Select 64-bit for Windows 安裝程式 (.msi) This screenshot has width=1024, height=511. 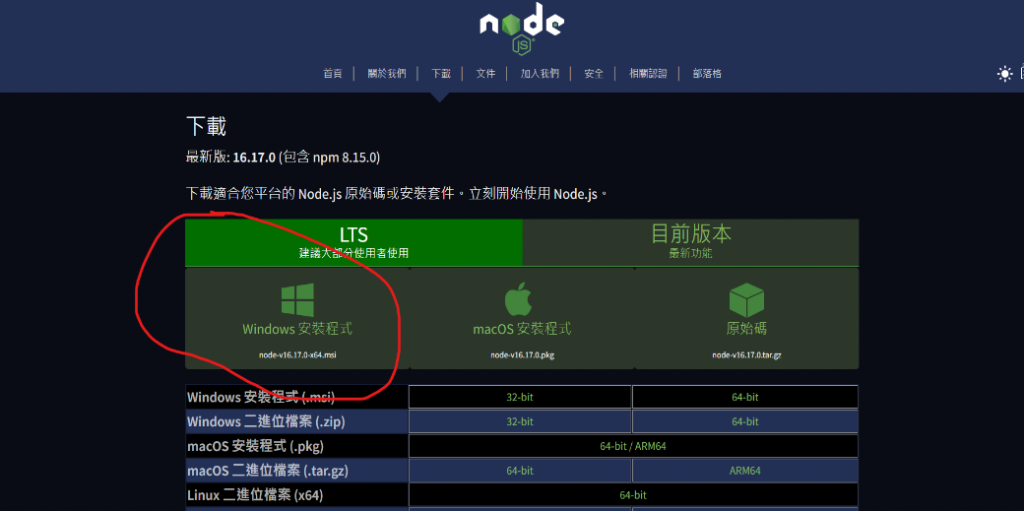click(x=745, y=397)
